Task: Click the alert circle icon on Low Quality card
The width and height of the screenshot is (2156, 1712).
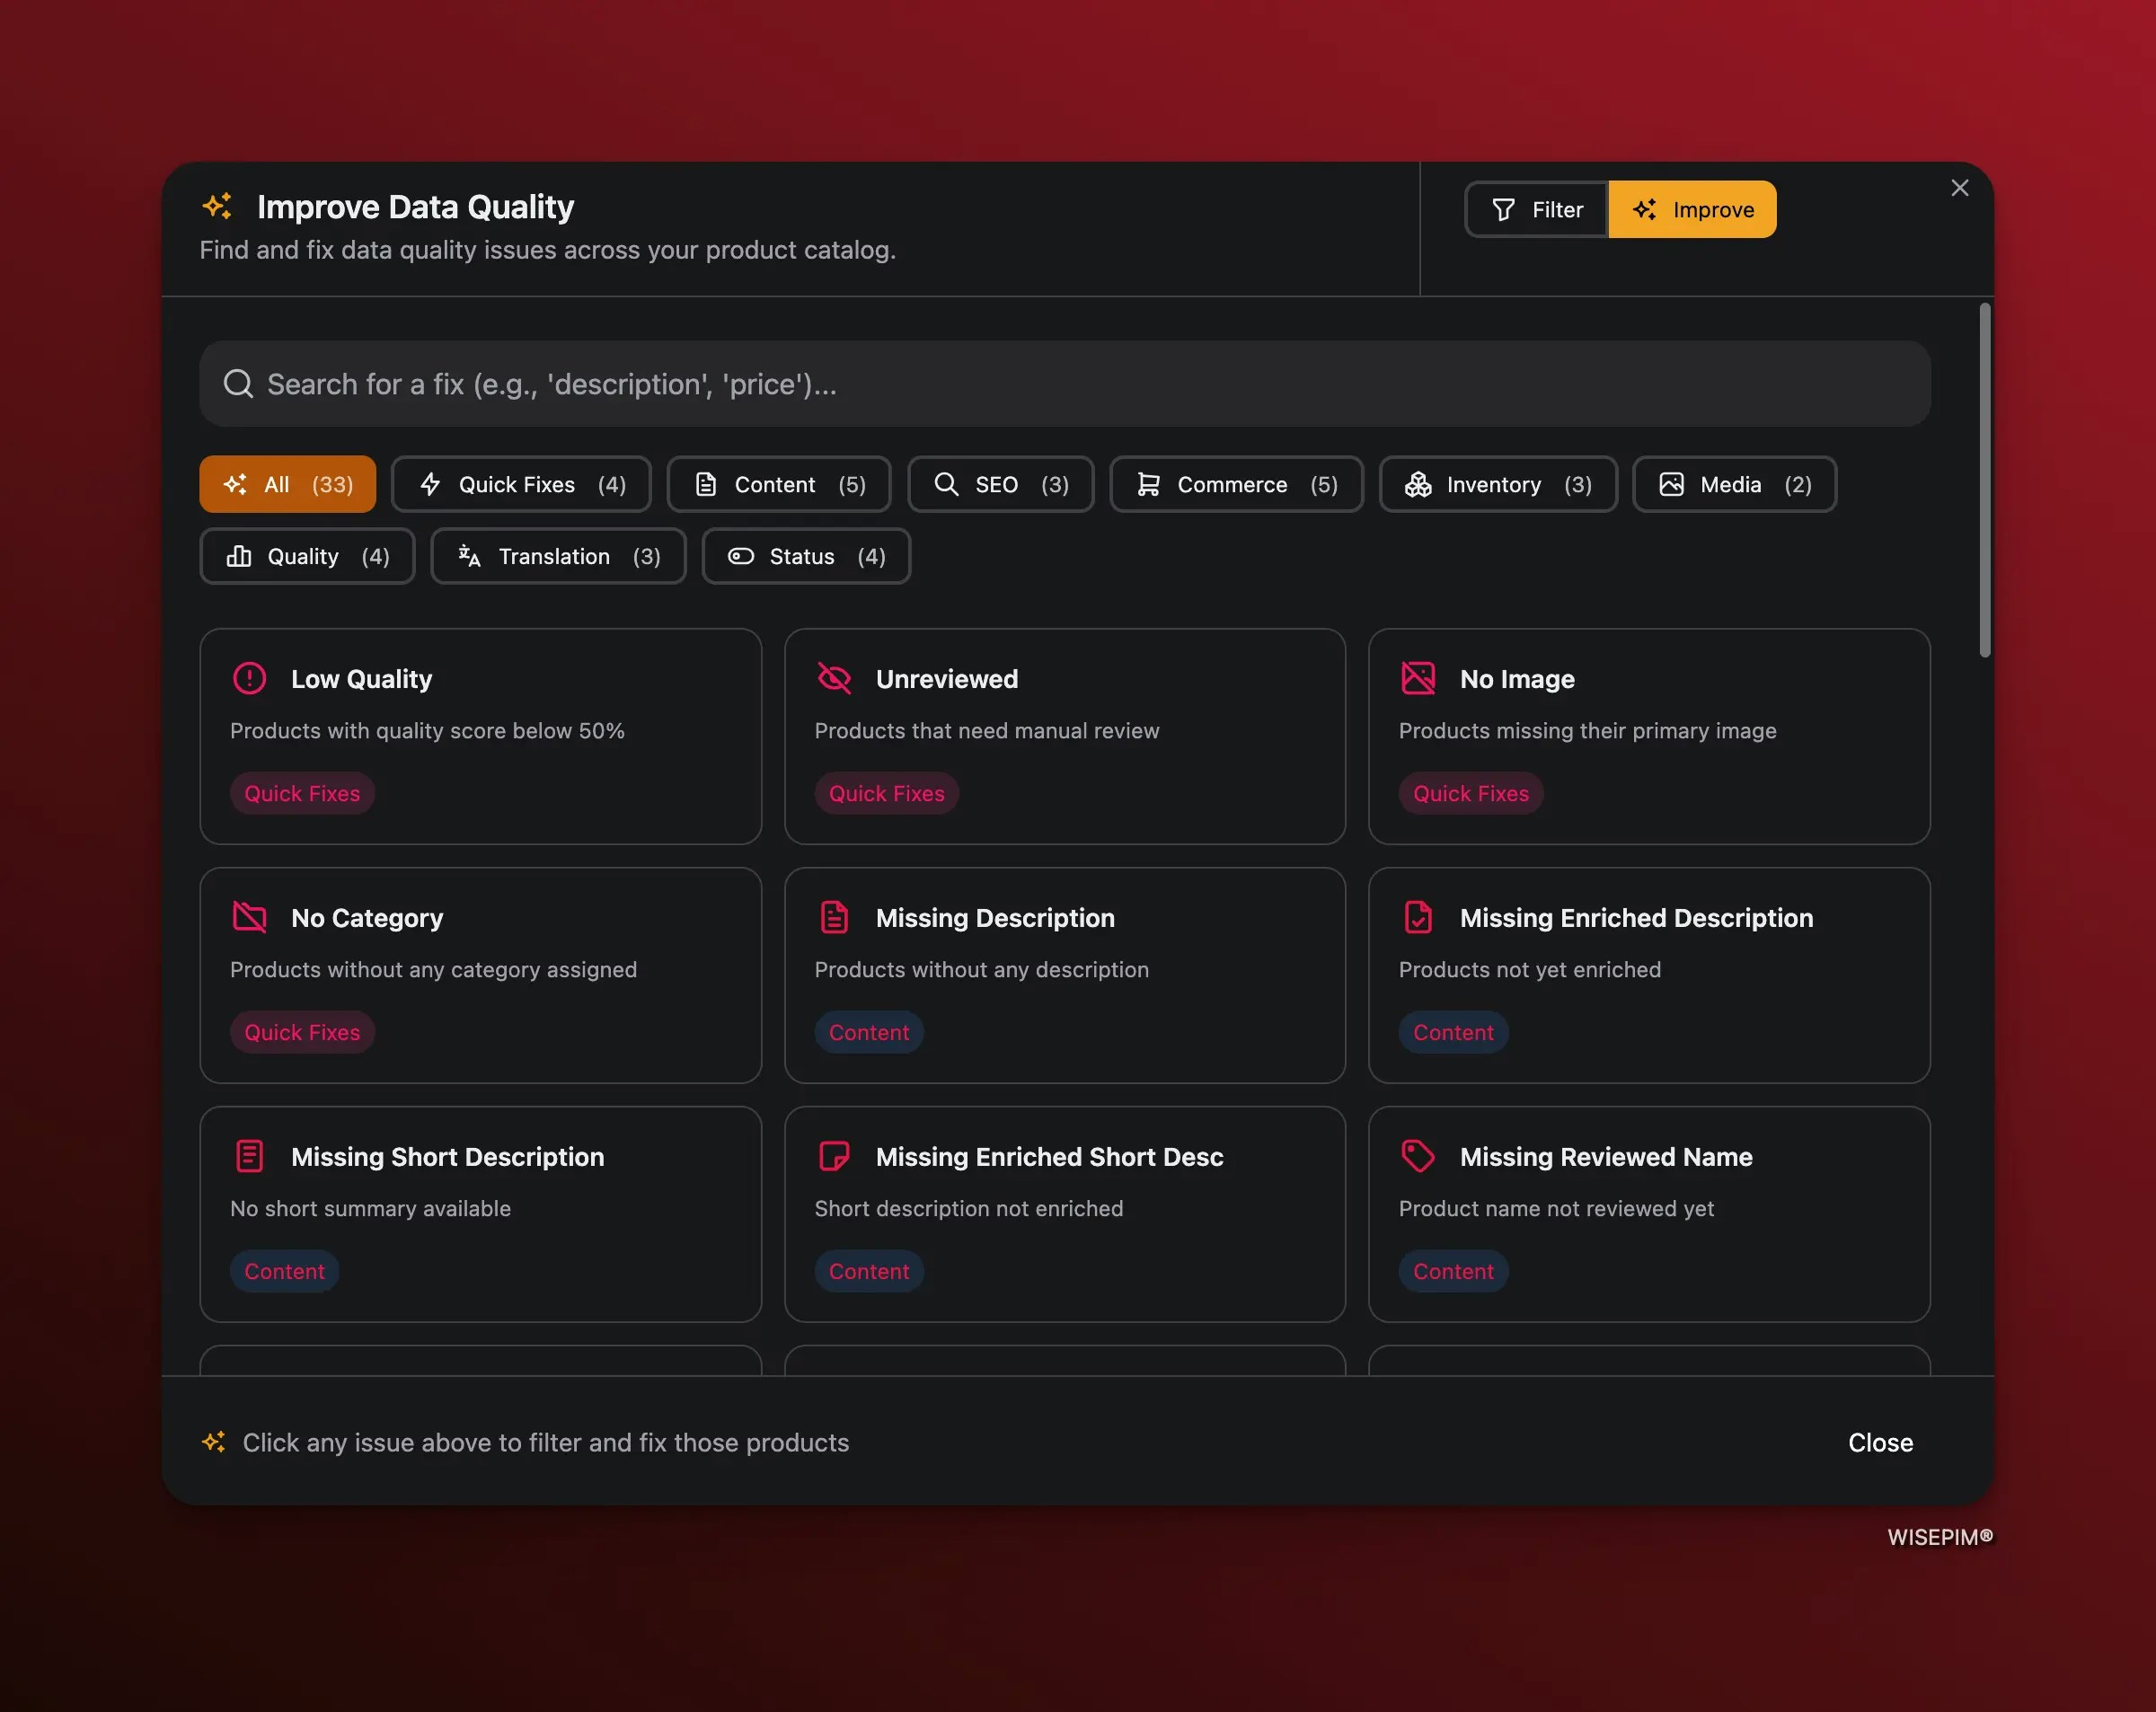Action: 249,678
